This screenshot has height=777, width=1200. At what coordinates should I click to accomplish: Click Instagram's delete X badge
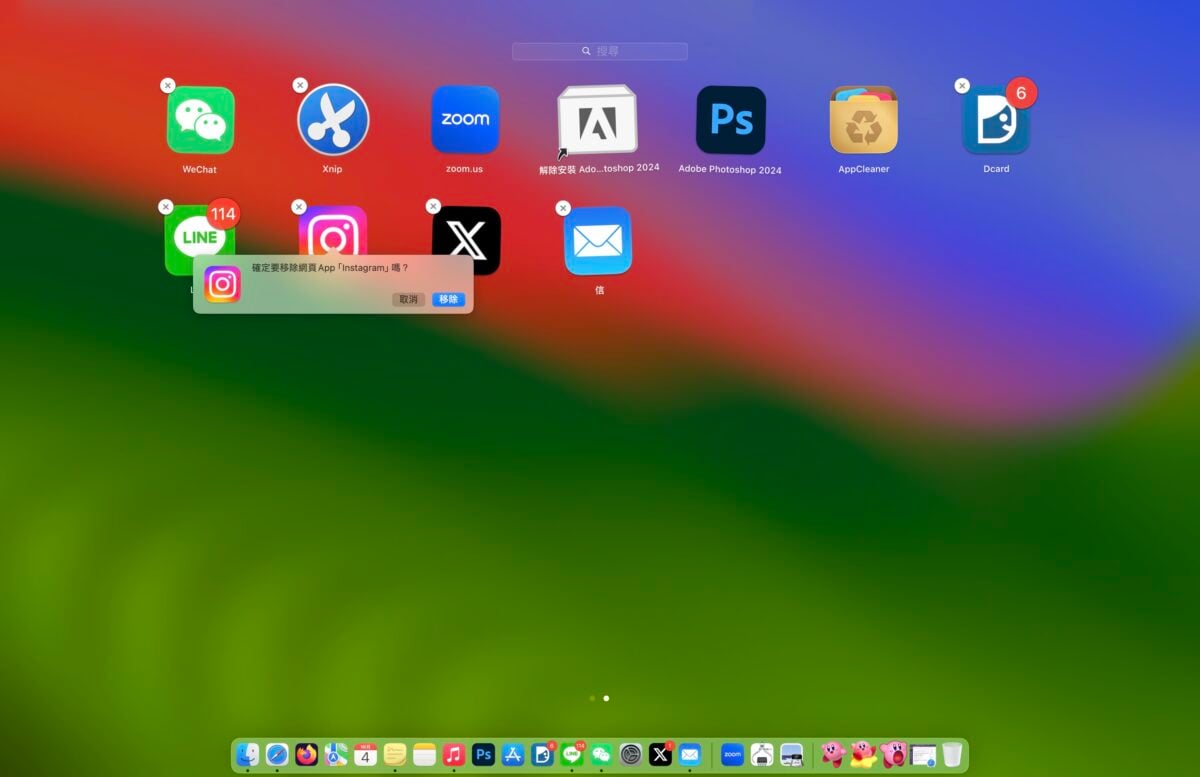[298, 207]
